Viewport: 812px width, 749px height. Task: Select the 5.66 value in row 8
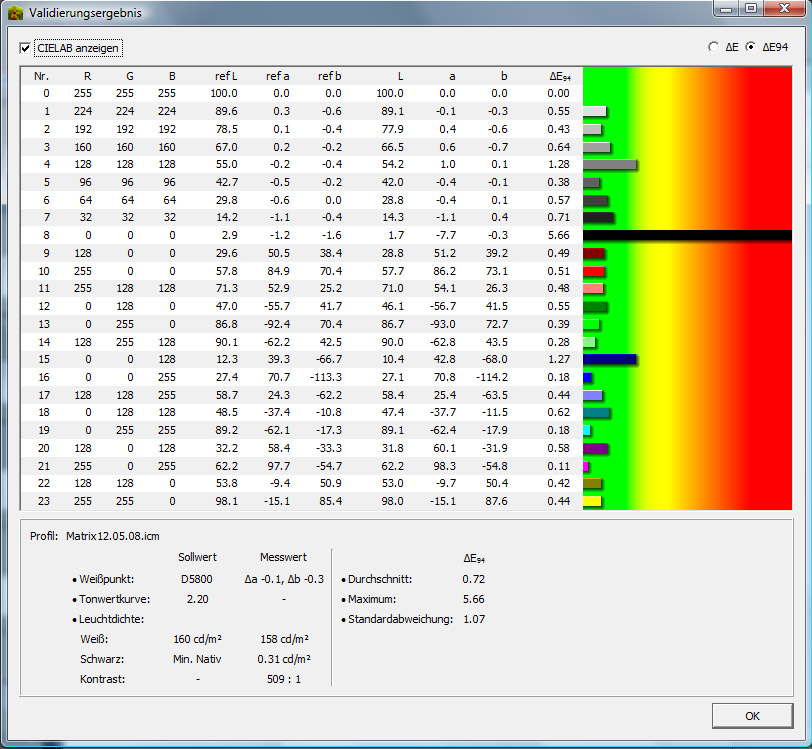coord(558,236)
